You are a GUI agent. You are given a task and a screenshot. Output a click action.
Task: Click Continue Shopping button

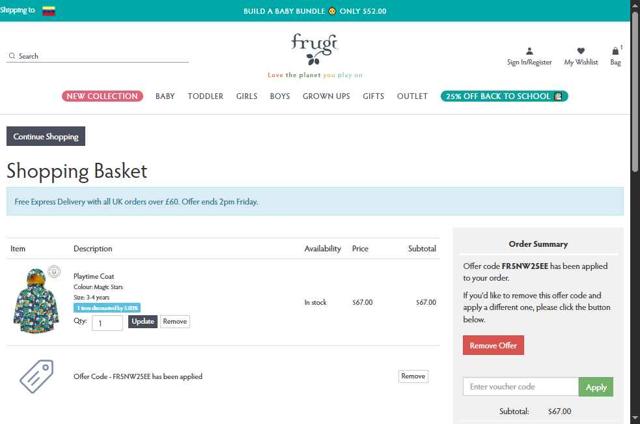pyautogui.click(x=46, y=136)
